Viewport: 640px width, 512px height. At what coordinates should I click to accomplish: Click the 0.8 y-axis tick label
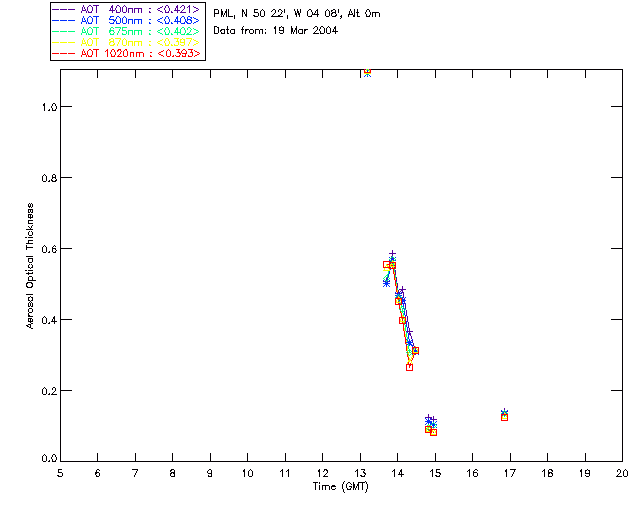pos(48,178)
